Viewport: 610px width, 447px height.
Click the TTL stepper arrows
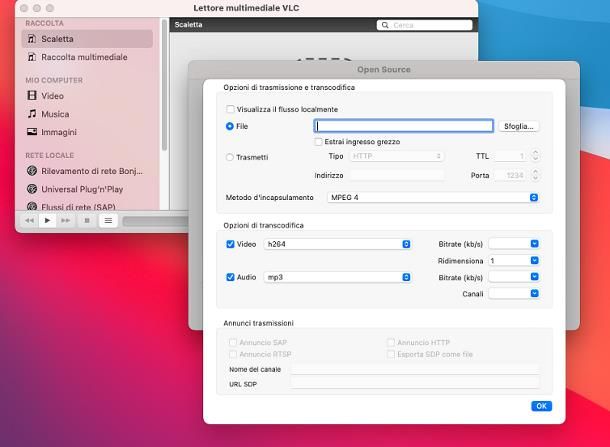(x=535, y=156)
